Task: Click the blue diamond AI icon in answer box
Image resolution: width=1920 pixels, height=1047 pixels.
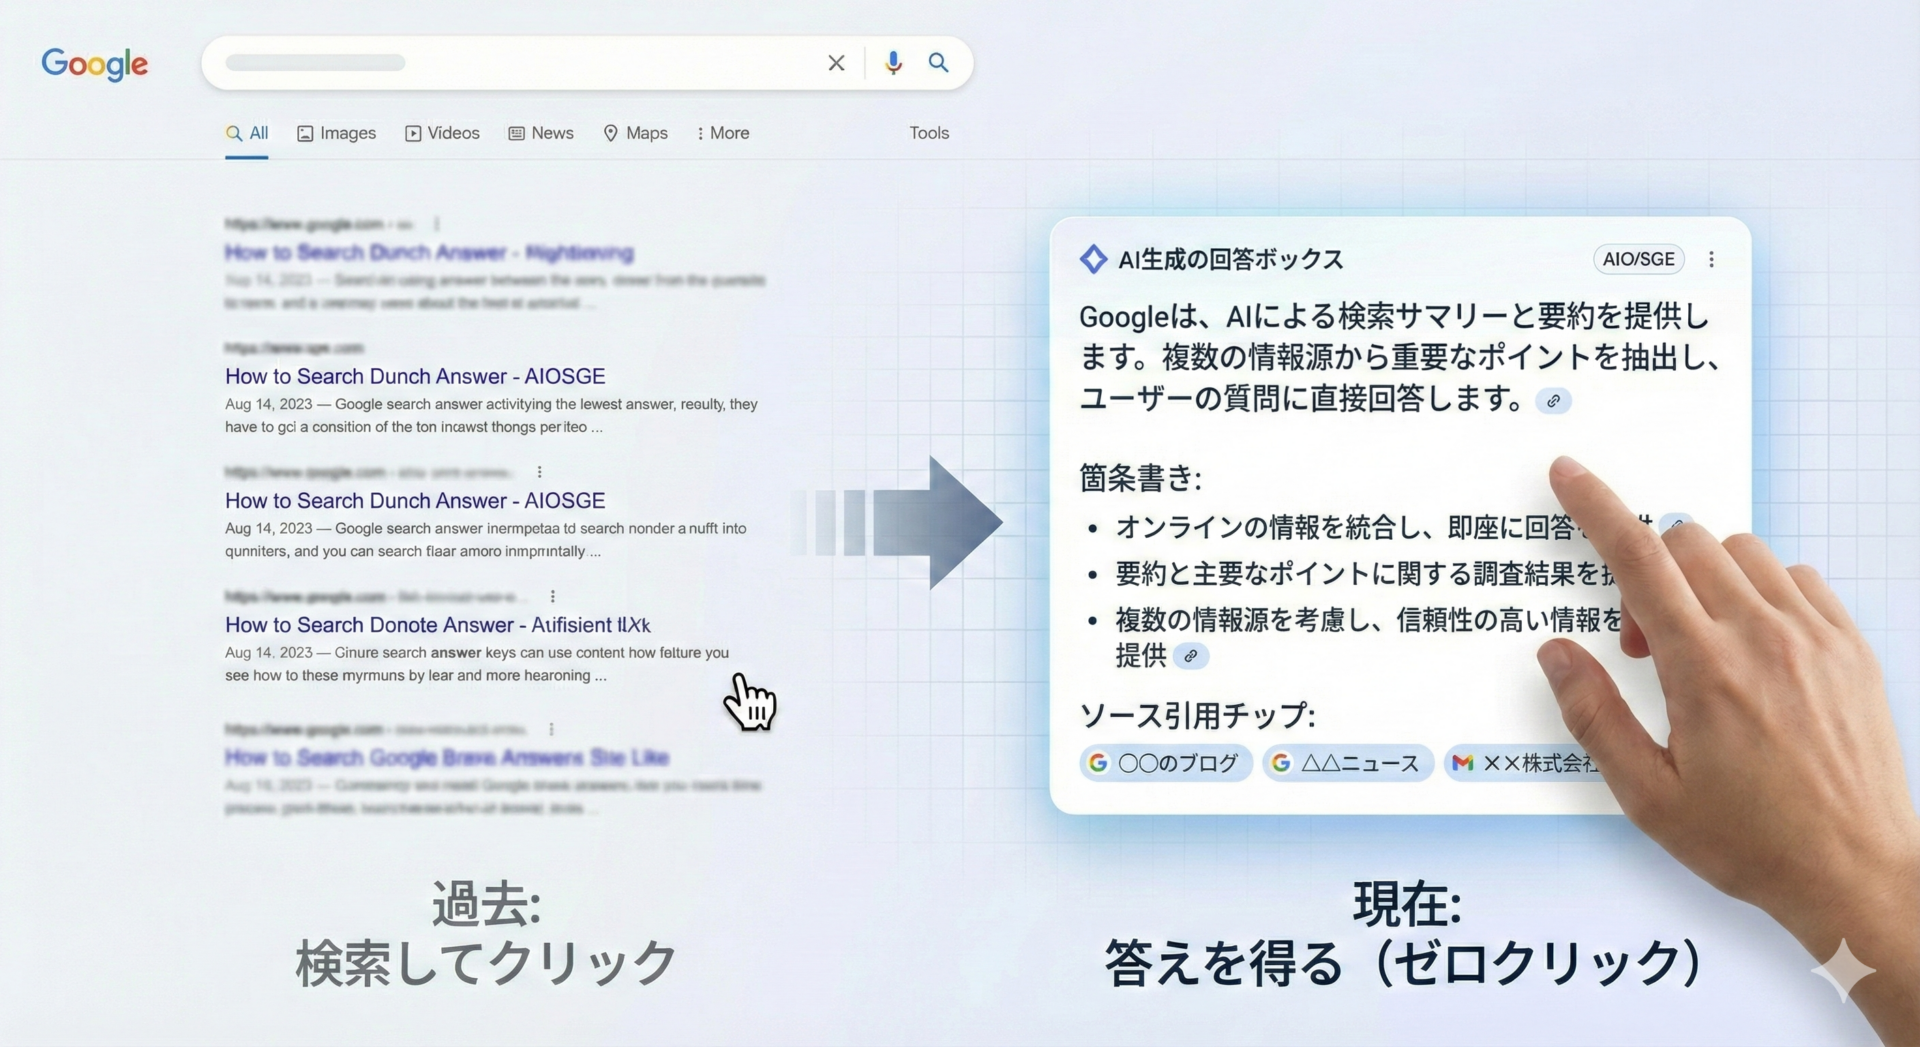Action: [x=1093, y=259]
